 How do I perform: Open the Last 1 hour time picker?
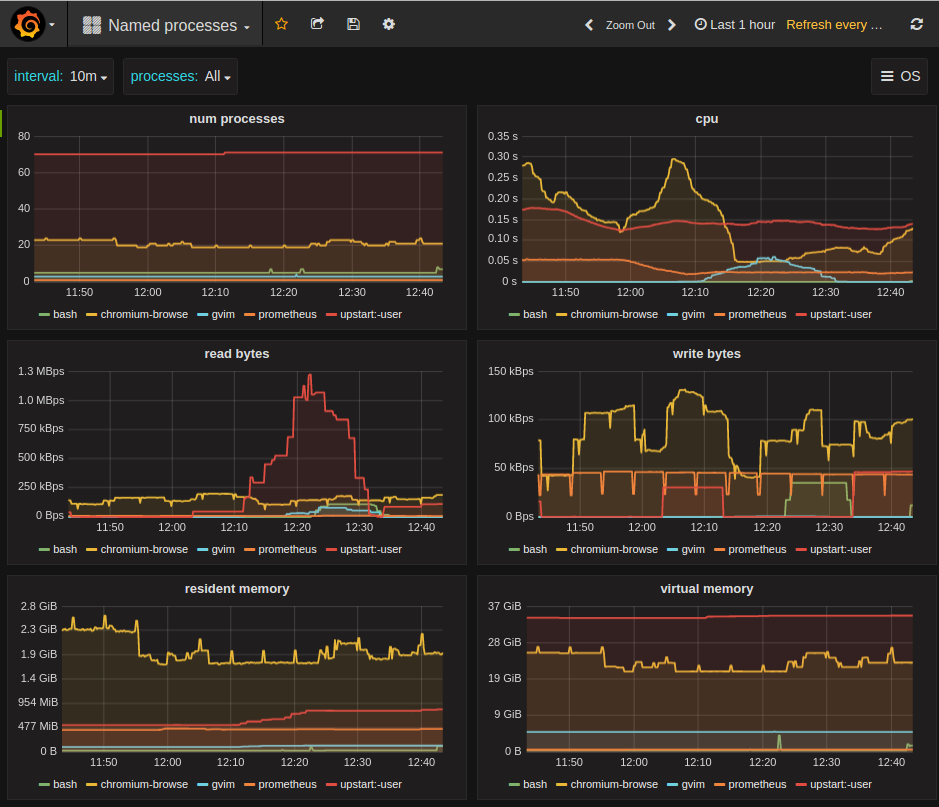(734, 25)
